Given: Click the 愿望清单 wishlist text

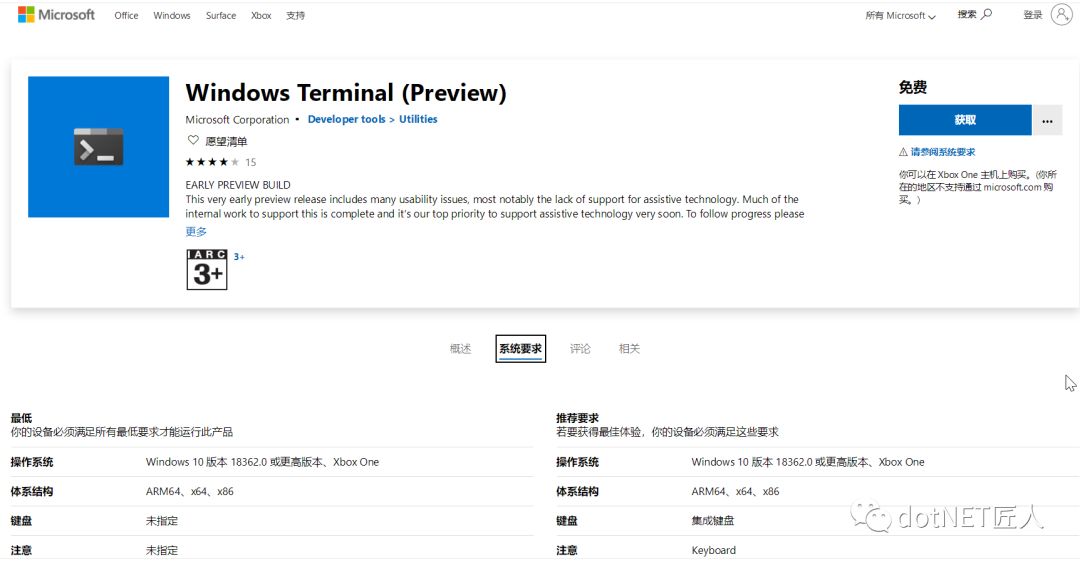Looking at the screenshot, I should point(226,141).
